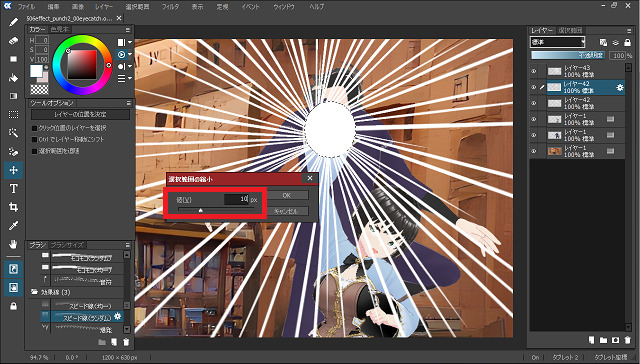
Task: Click the 不透明度 opacity slider
Action: (568, 55)
